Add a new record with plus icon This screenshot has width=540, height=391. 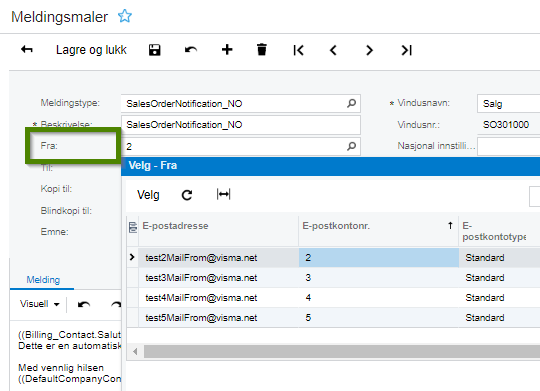pyautogui.click(x=227, y=50)
